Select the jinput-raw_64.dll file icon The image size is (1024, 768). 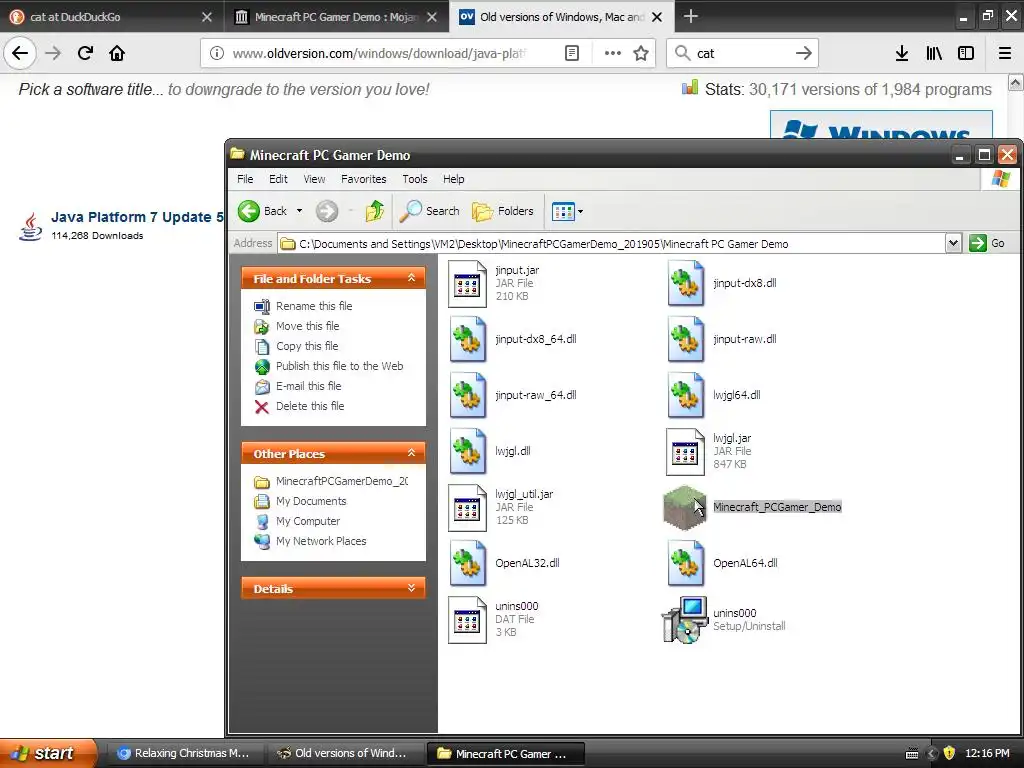(x=467, y=396)
